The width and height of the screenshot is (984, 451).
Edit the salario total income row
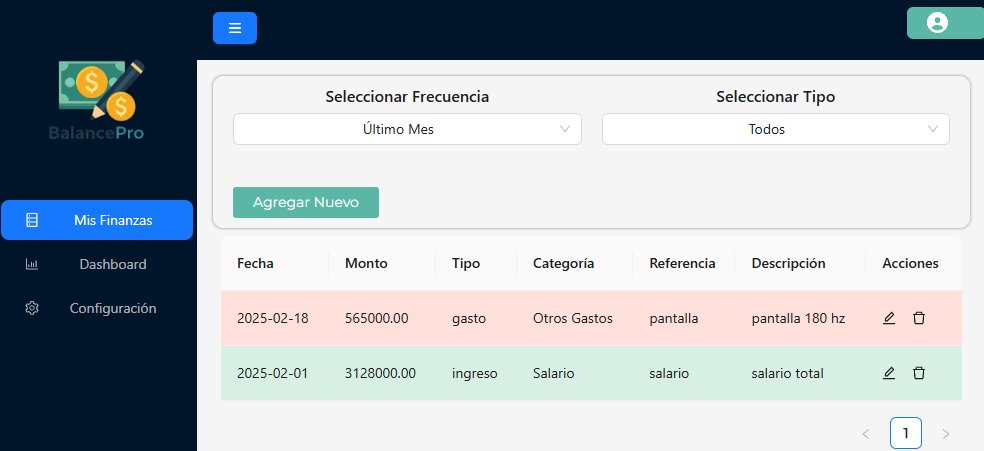[x=889, y=373]
